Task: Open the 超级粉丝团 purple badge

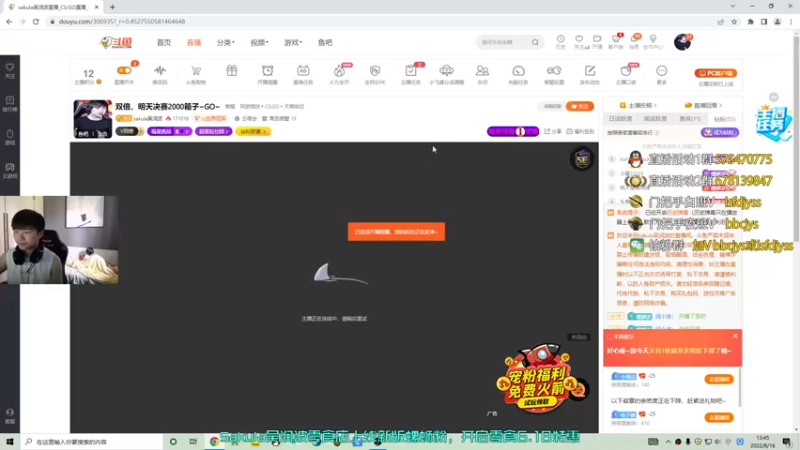Action: 213,131
